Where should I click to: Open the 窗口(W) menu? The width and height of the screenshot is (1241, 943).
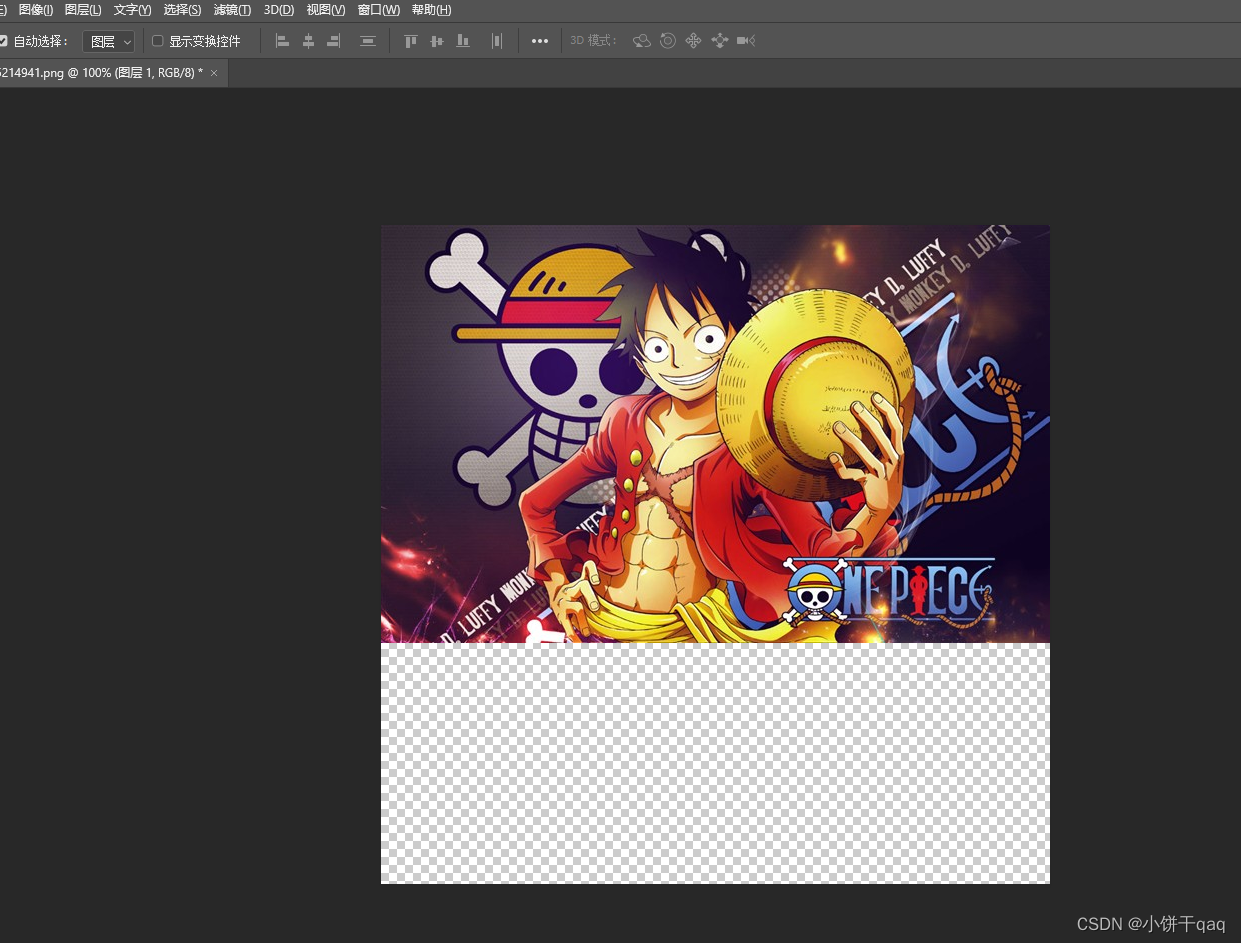[x=378, y=10]
